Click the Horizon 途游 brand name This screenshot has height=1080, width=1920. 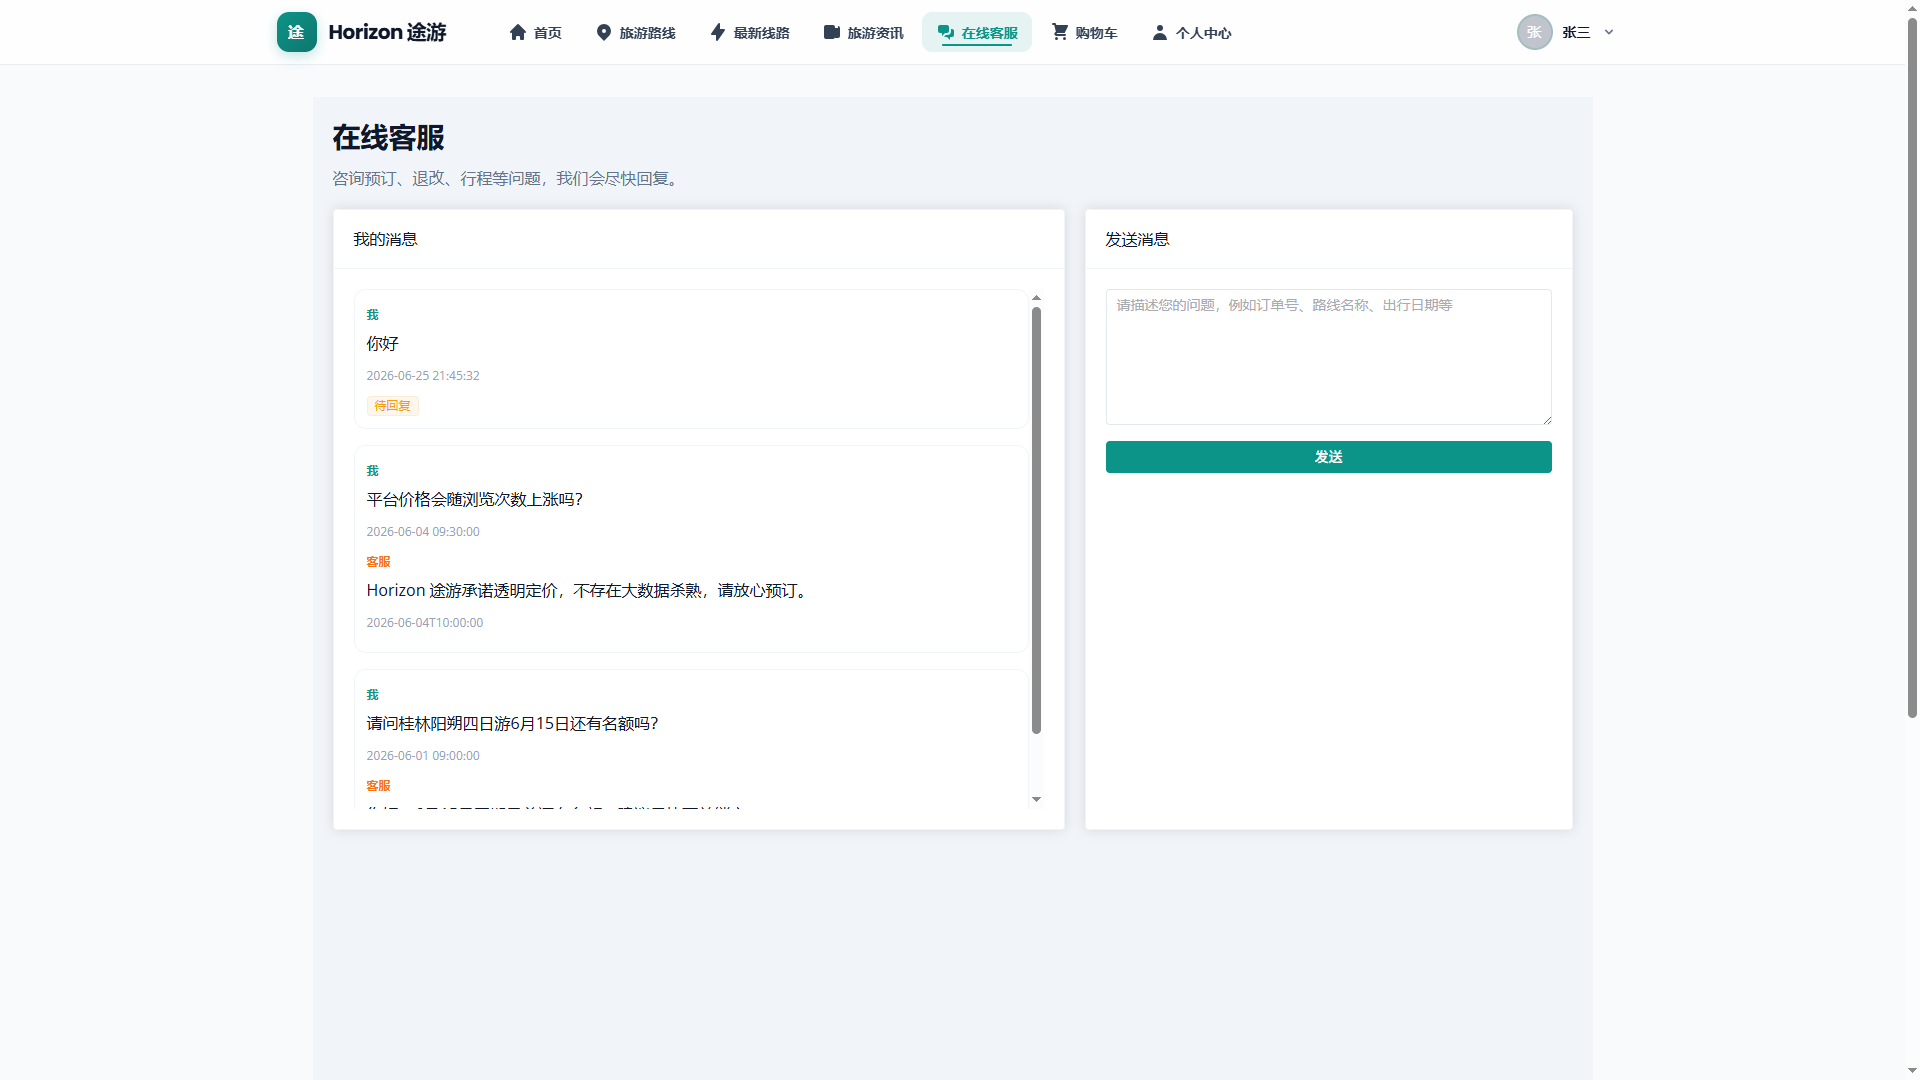pos(387,32)
